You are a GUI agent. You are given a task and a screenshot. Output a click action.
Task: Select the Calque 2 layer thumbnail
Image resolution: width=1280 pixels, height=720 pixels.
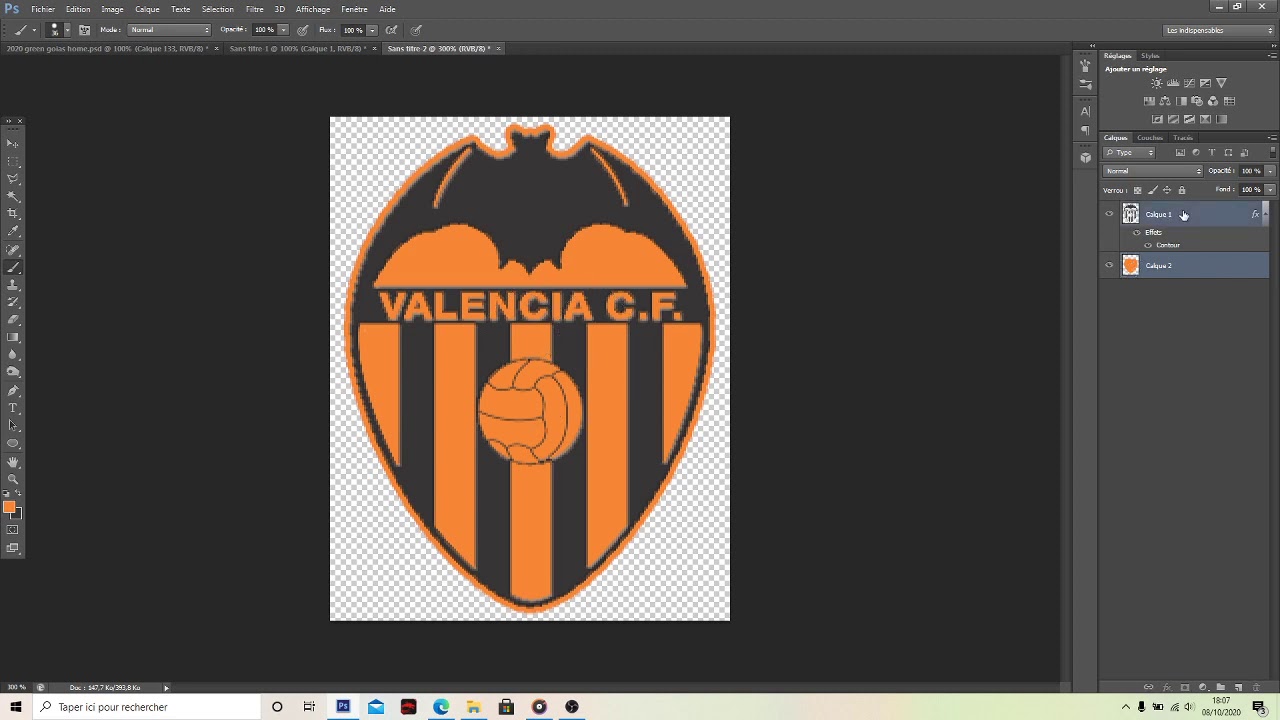click(1131, 265)
